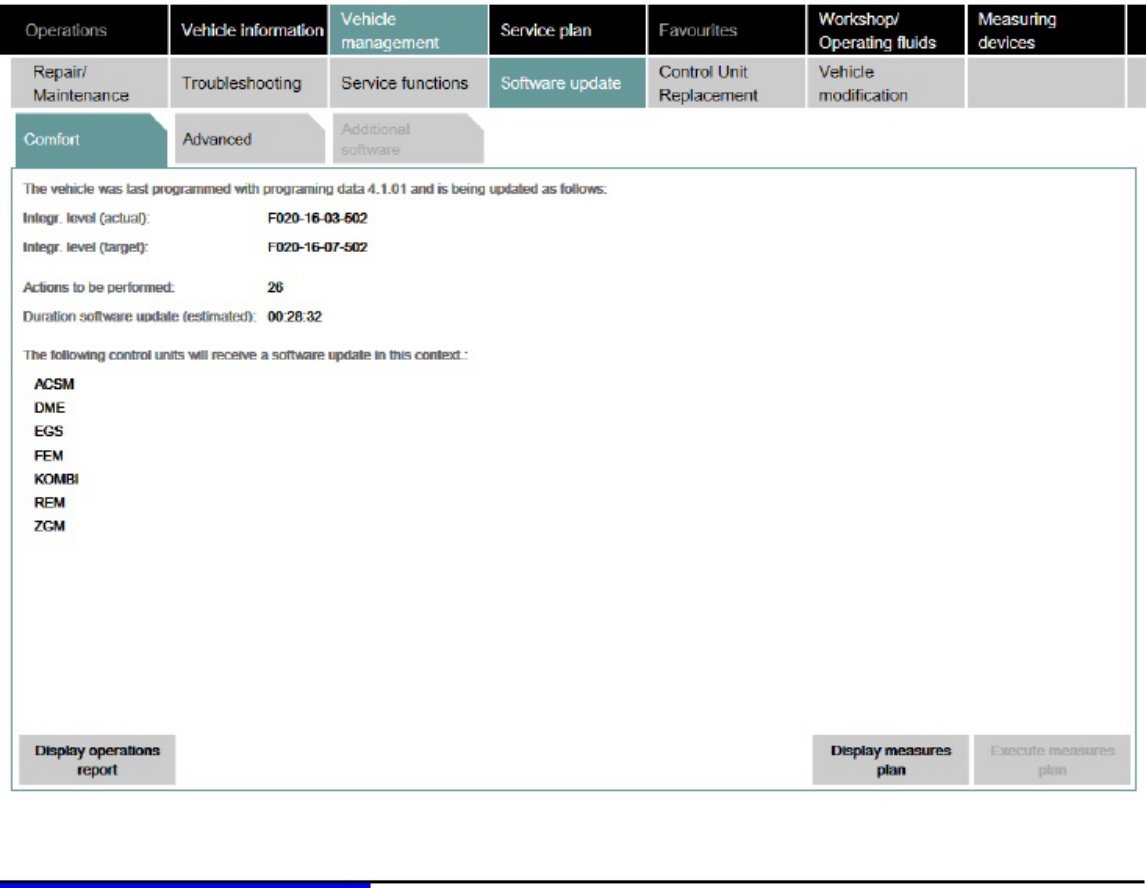Open Workshop/Operating fluids tab
The image size is (1146, 888).
coord(886,30)
